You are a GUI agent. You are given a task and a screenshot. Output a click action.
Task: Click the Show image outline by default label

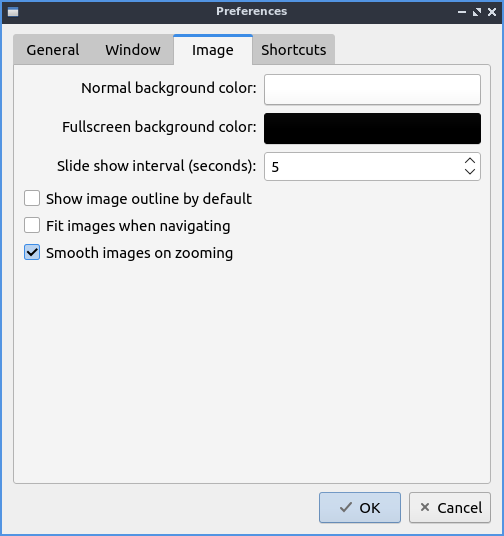[x=149, y=199]
